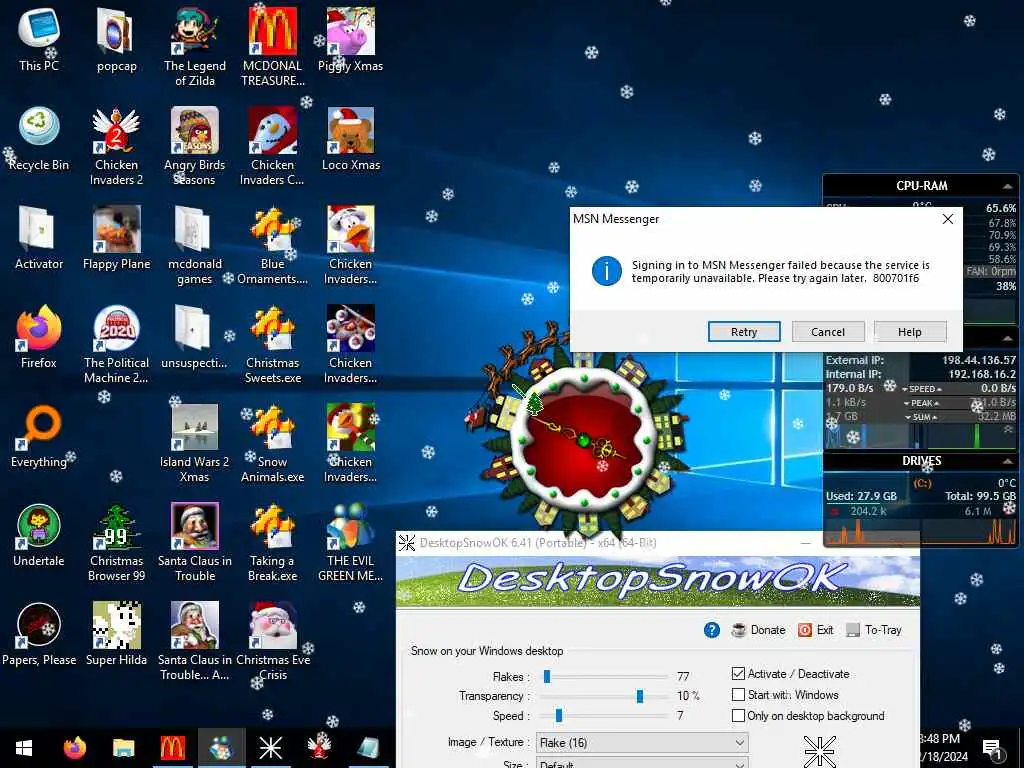Expand the SUM selector in network gadget
The image size is (1024, 768).
(921, 417)
